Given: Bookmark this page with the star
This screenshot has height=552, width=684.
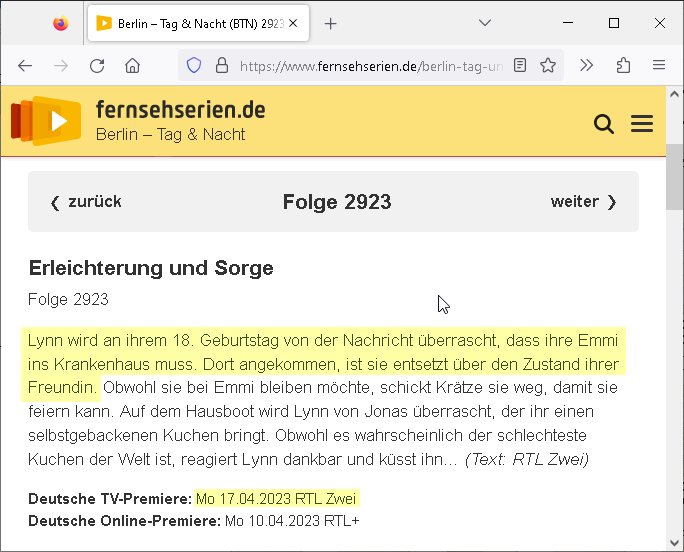Looking at the screenshot, I should (x=548, y=65).
